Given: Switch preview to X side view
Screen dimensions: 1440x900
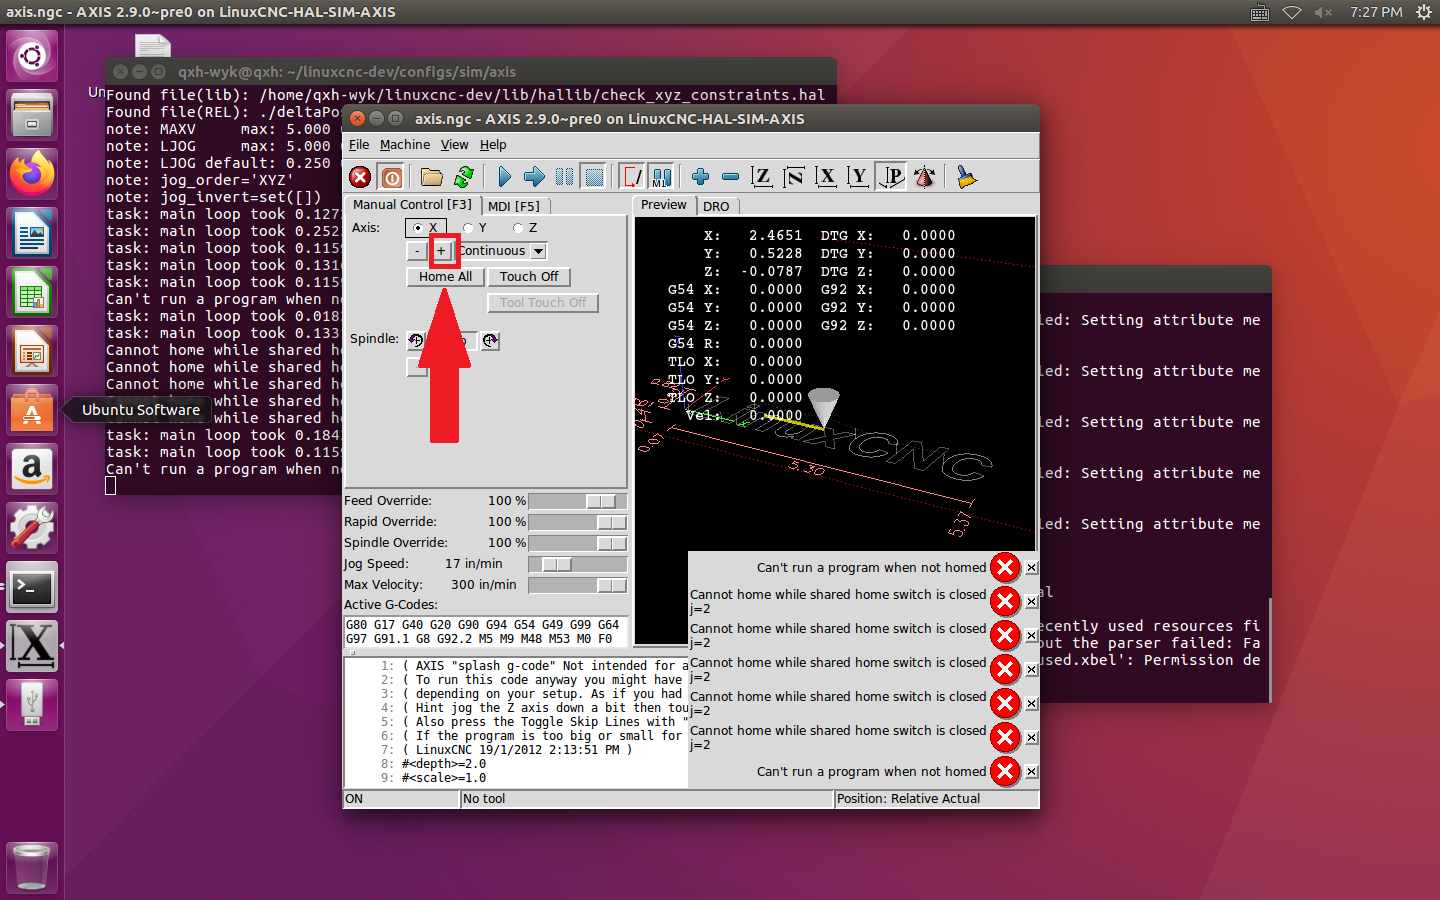Looking at the screenshot, I should 826,177.
